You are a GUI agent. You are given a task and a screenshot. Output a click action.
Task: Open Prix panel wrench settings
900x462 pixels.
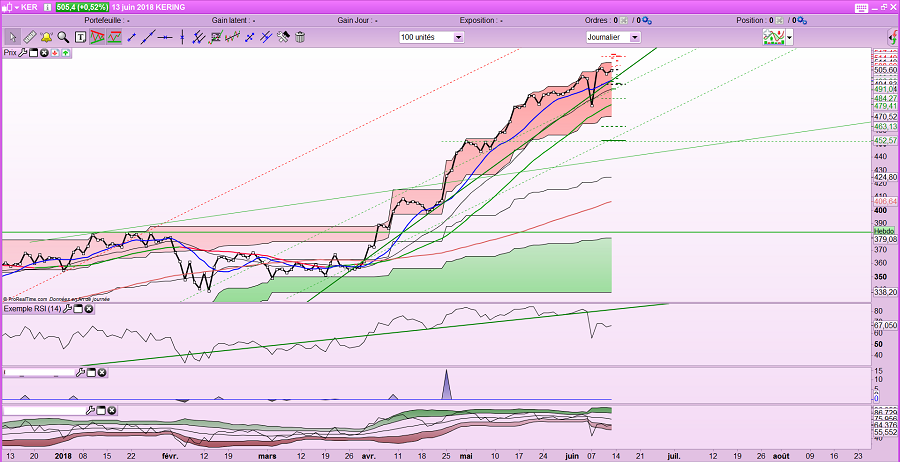tap(22, 53)
